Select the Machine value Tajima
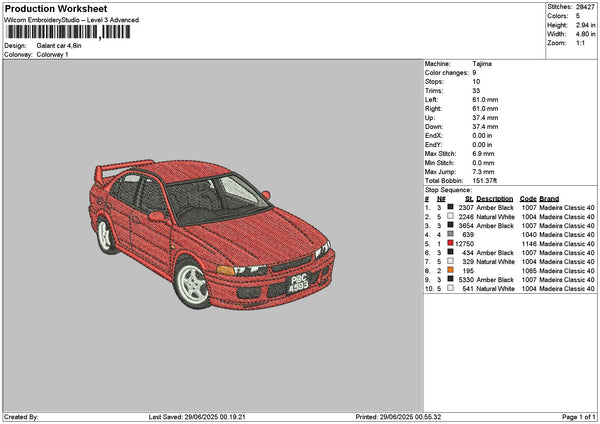This screenshot has height=424, width=600. [x=482, y=63]
